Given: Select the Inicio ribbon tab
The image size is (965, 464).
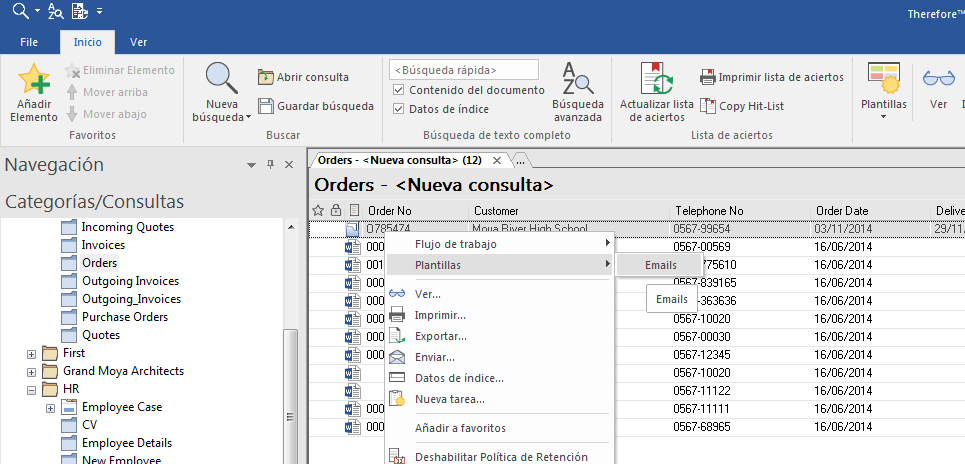Looking at the screenshot, I should (x=87, y=42).
